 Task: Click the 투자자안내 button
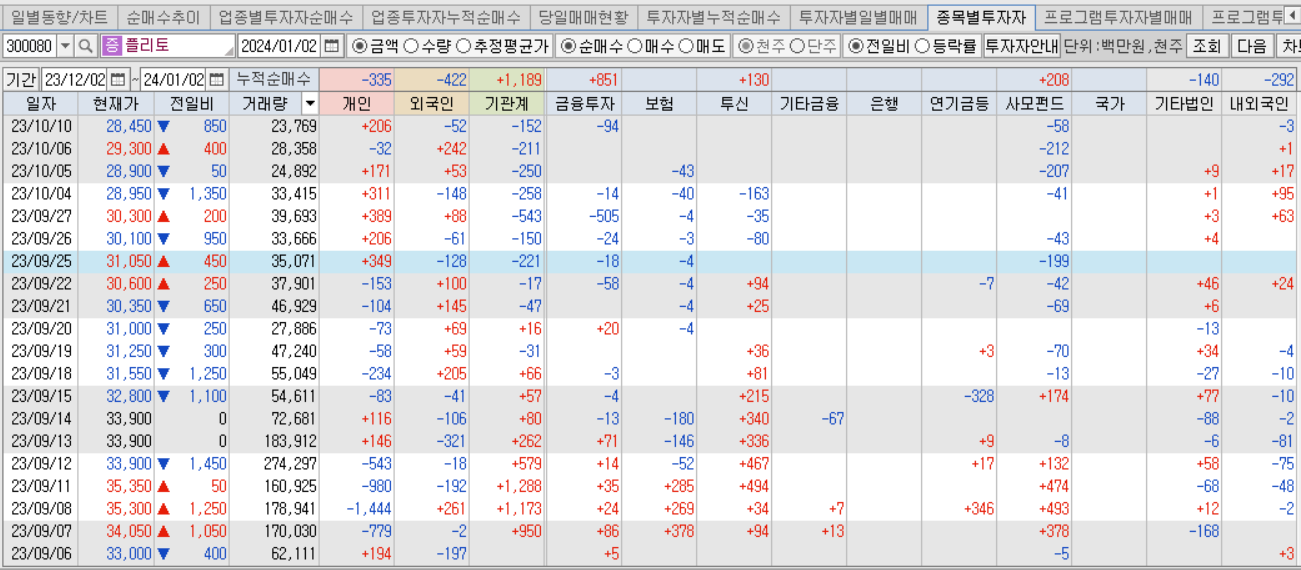pos(1022,46)
